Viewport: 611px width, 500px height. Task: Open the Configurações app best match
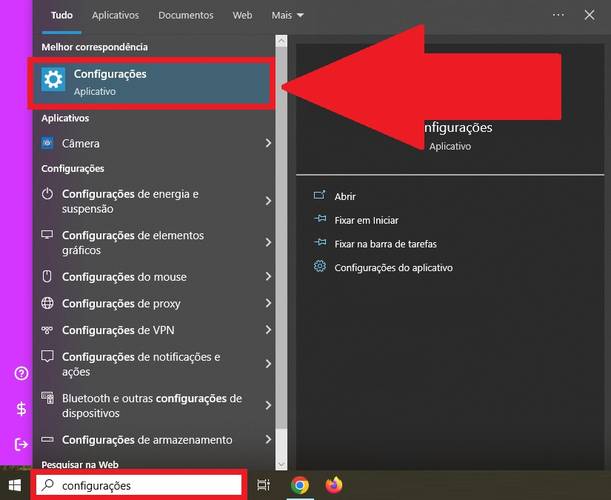click(x=152, y=83)
